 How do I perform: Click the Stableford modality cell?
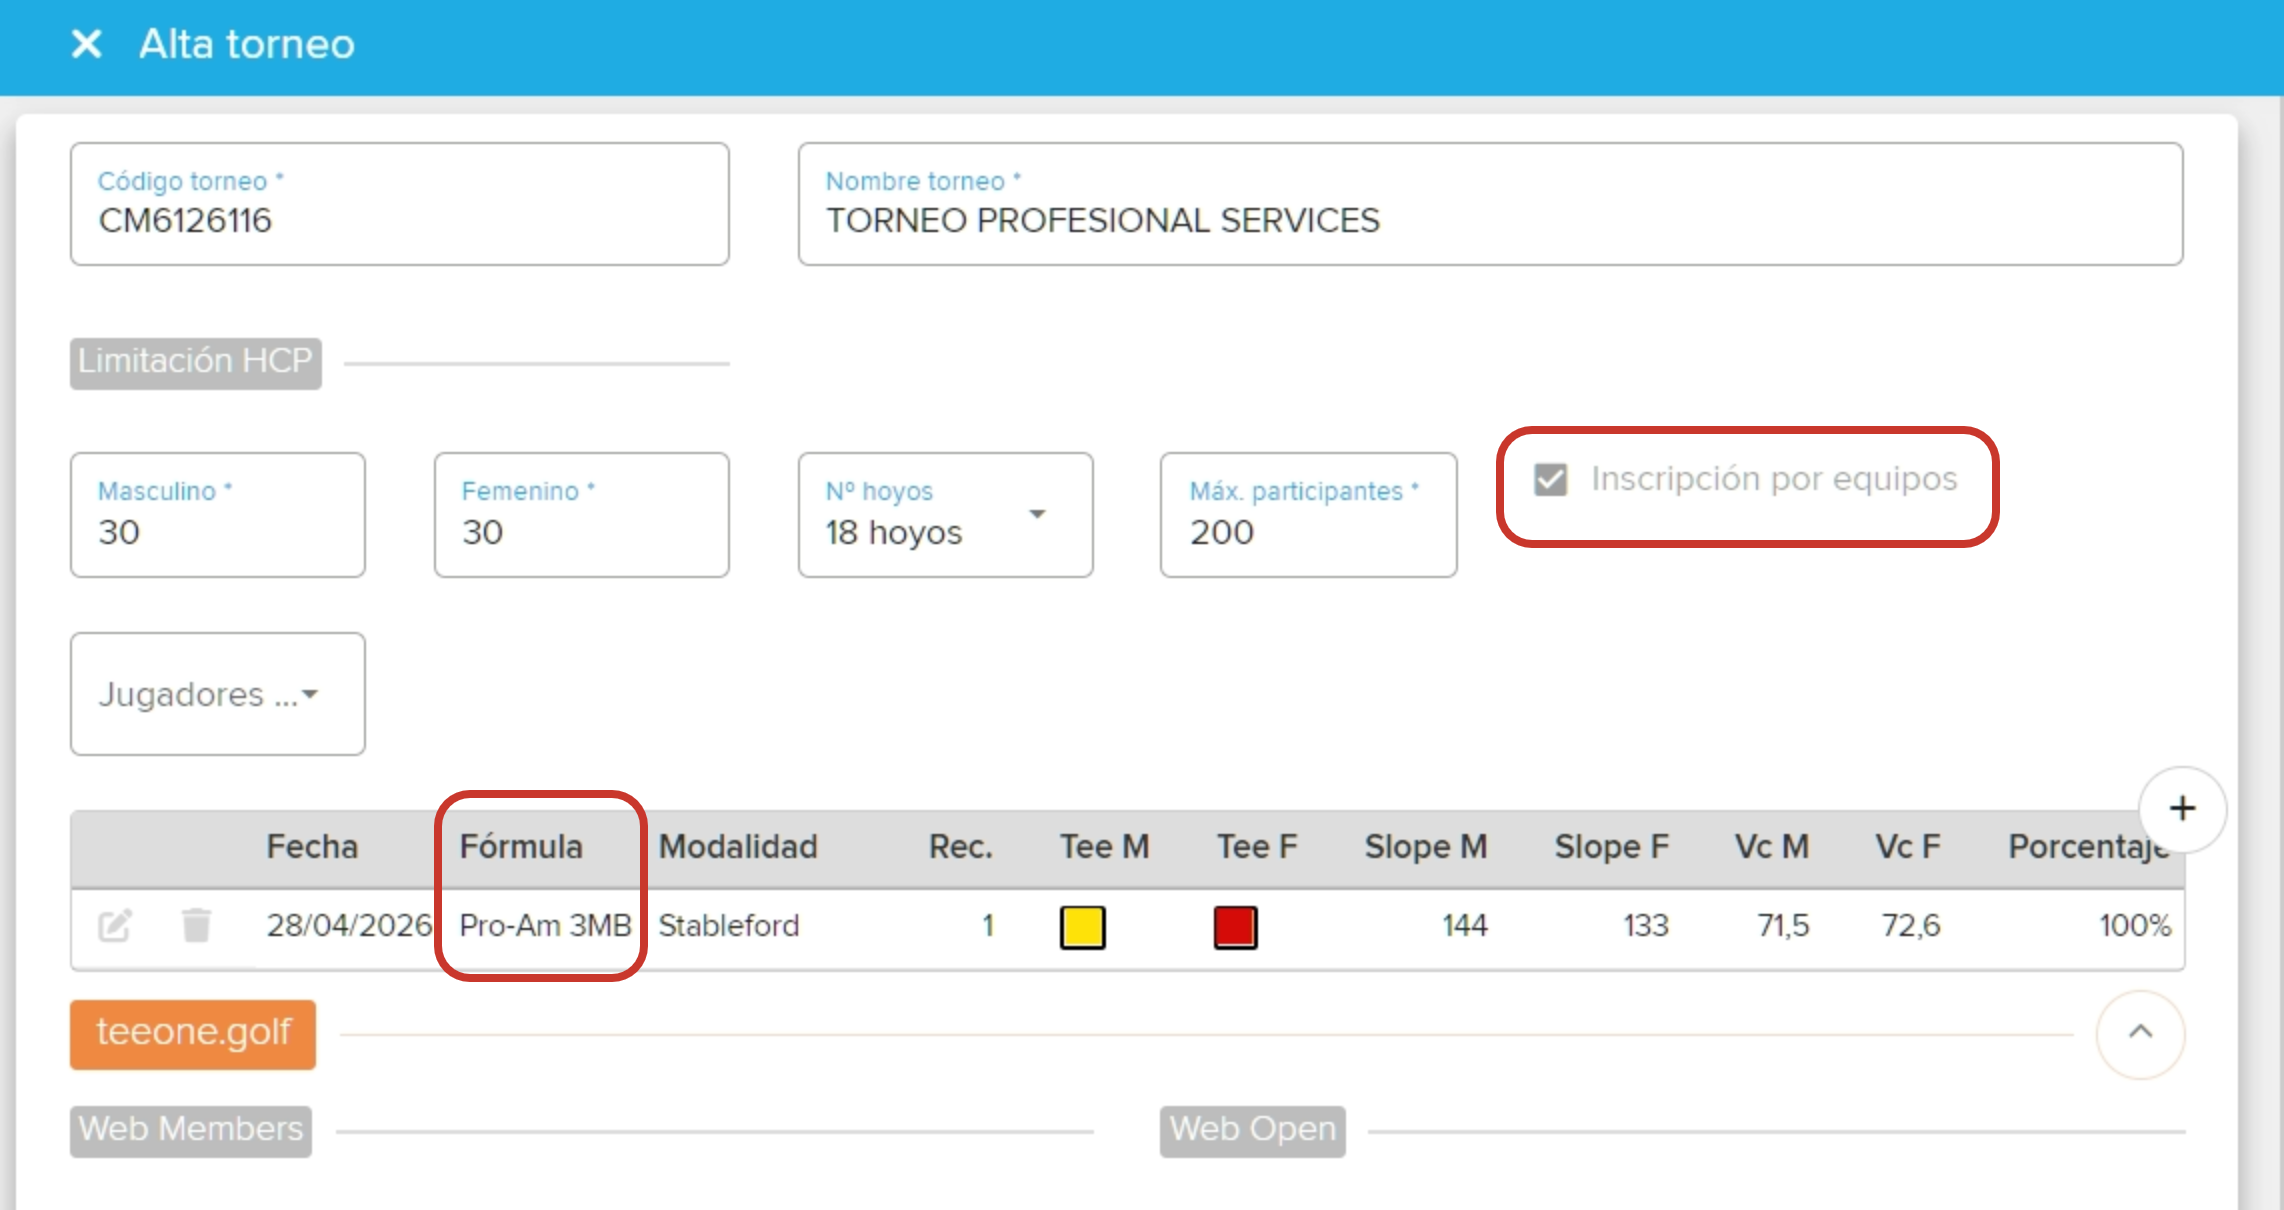point(728,926)
